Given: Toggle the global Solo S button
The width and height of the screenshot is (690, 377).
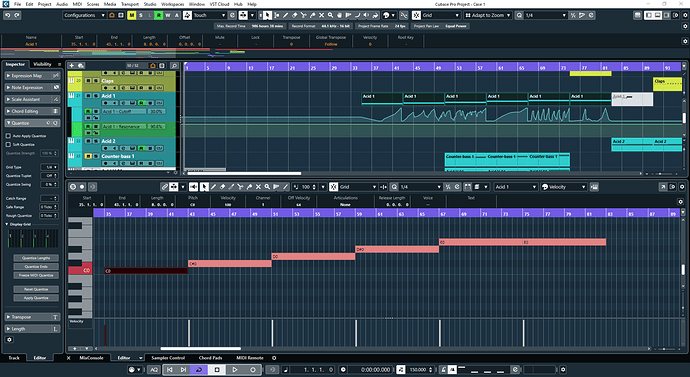Looking at the screenshot, I should tap(140, 15).
